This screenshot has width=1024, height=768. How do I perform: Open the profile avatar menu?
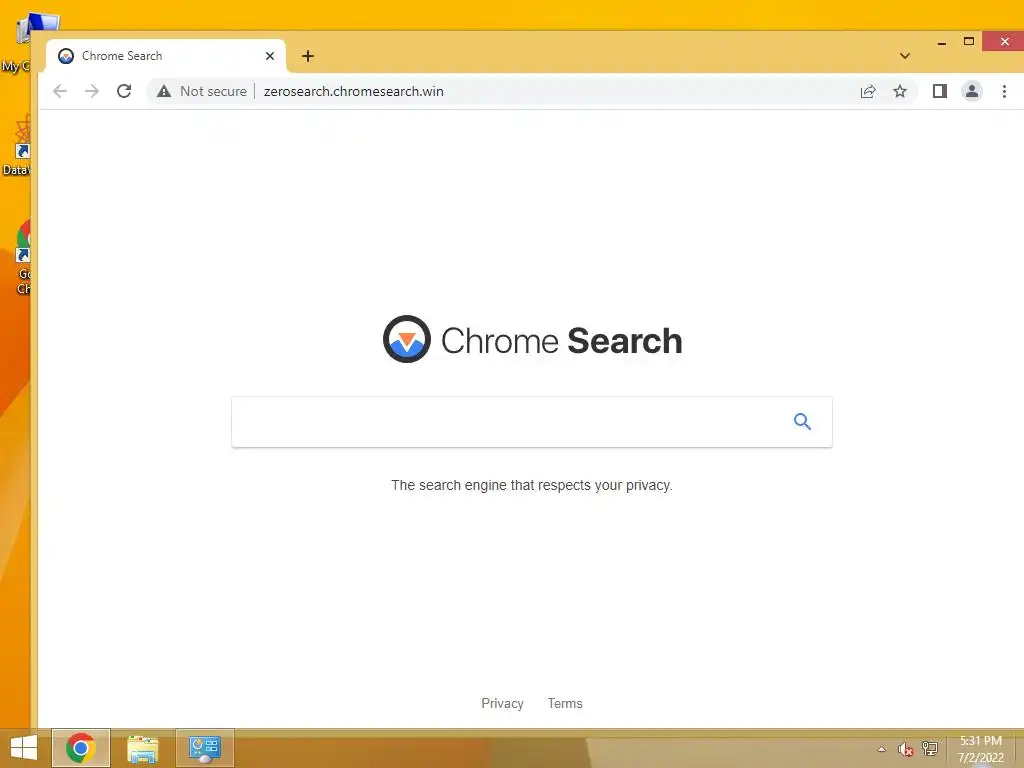pos(972,91)
